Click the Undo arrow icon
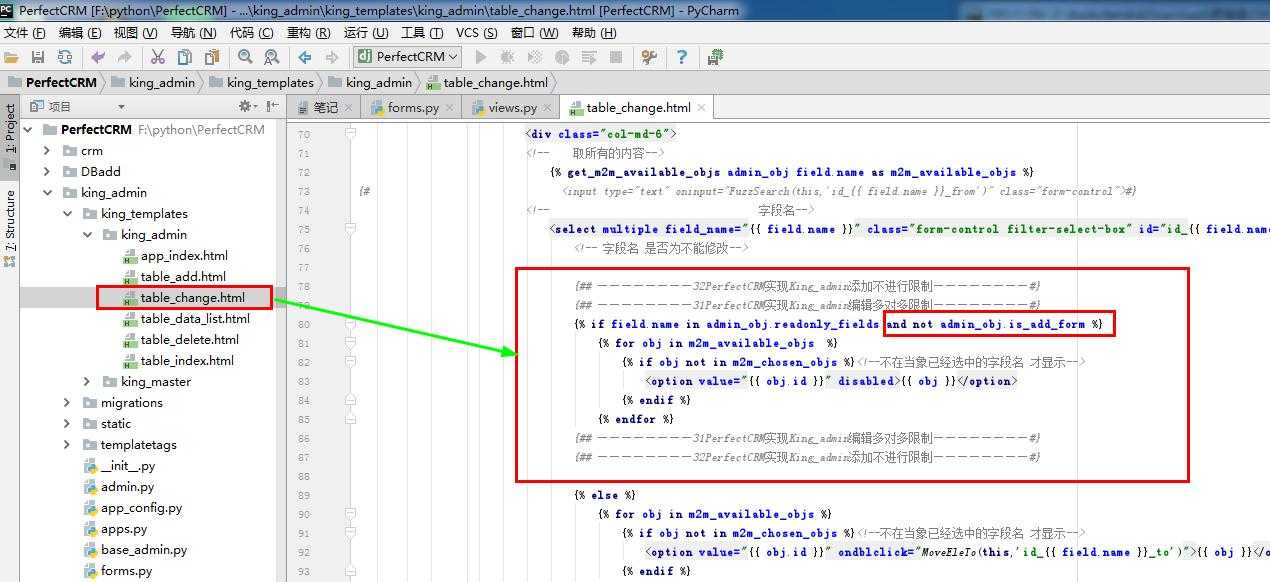Screen dimensions: 1270x582 pos(98,57)
